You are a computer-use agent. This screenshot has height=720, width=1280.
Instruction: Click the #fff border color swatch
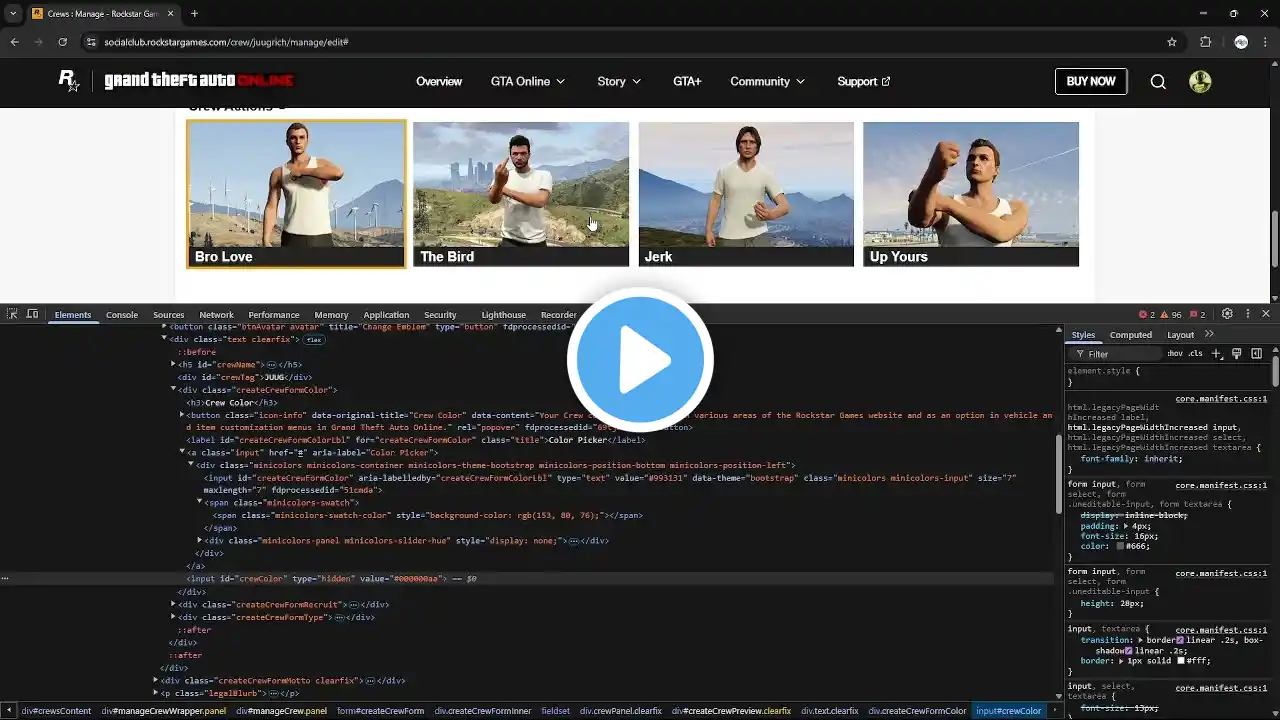[1180, 661]
